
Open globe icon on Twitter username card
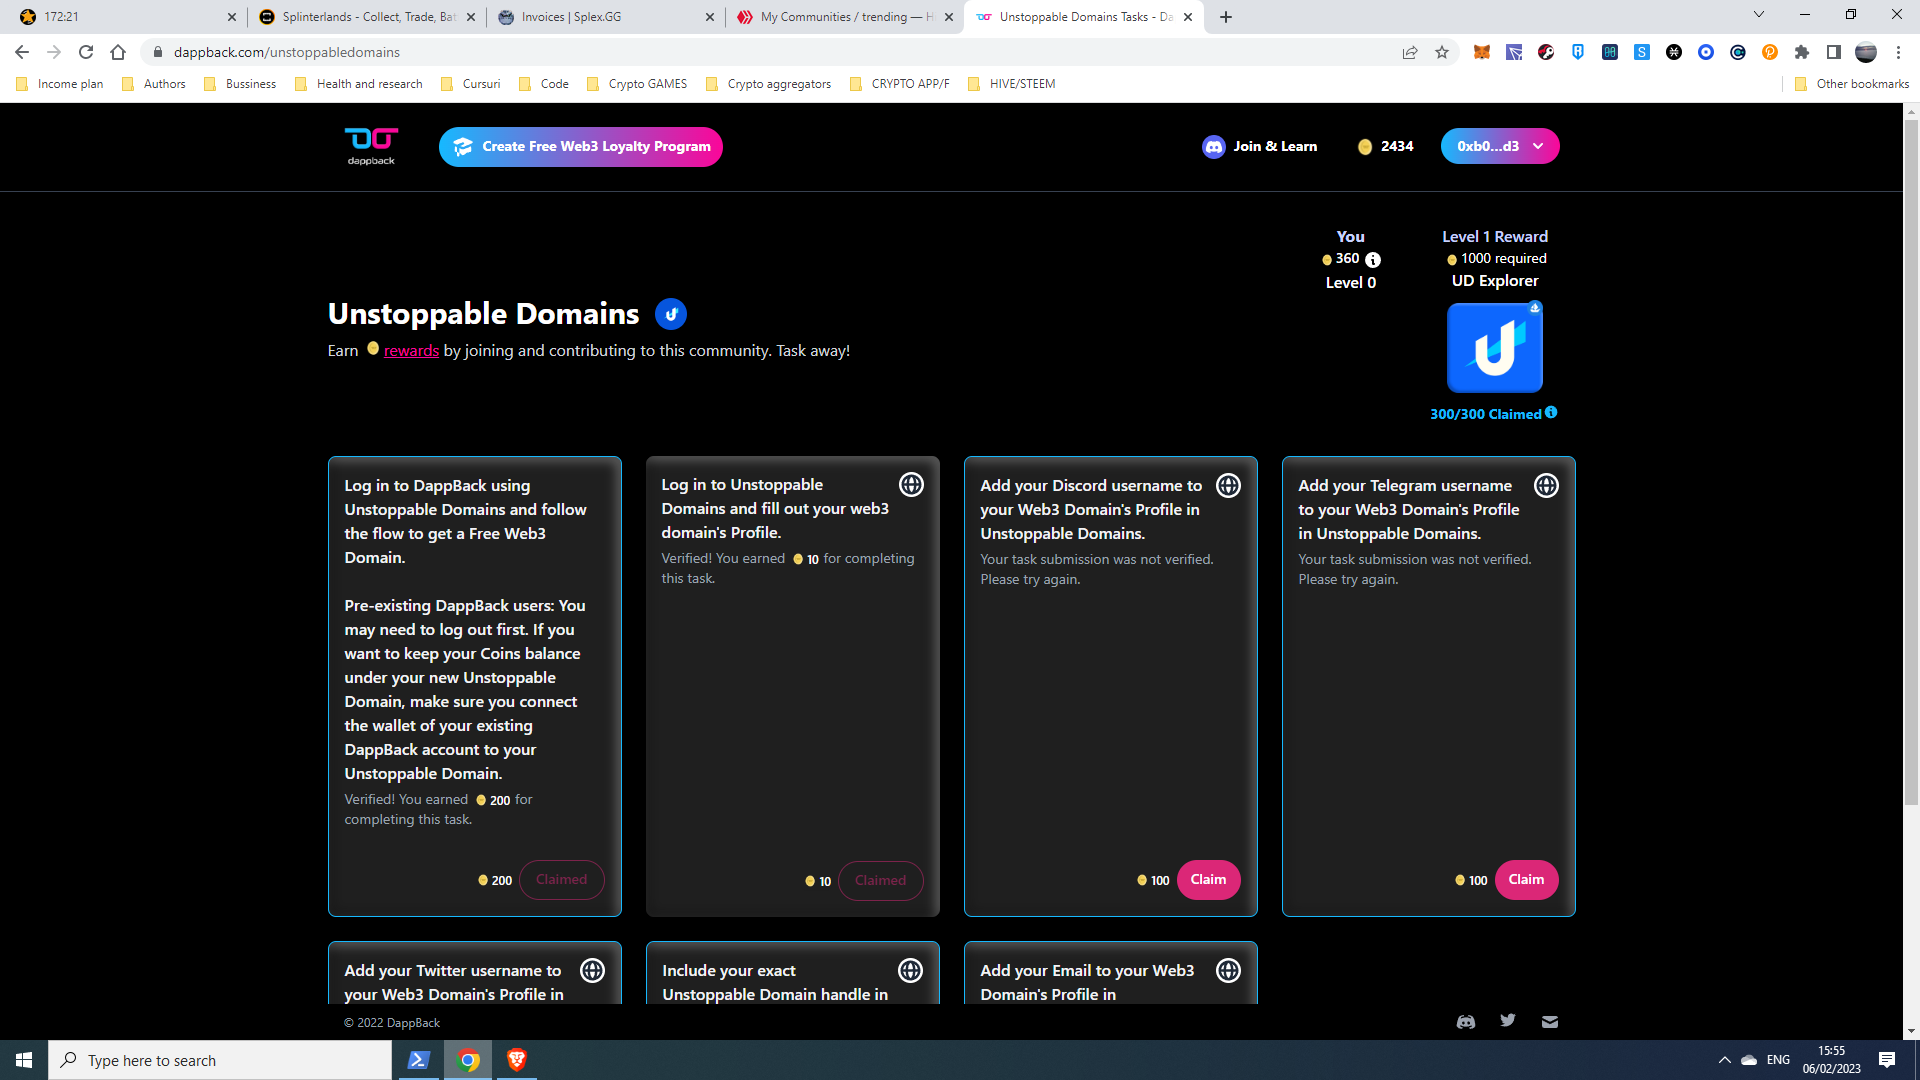592,971
